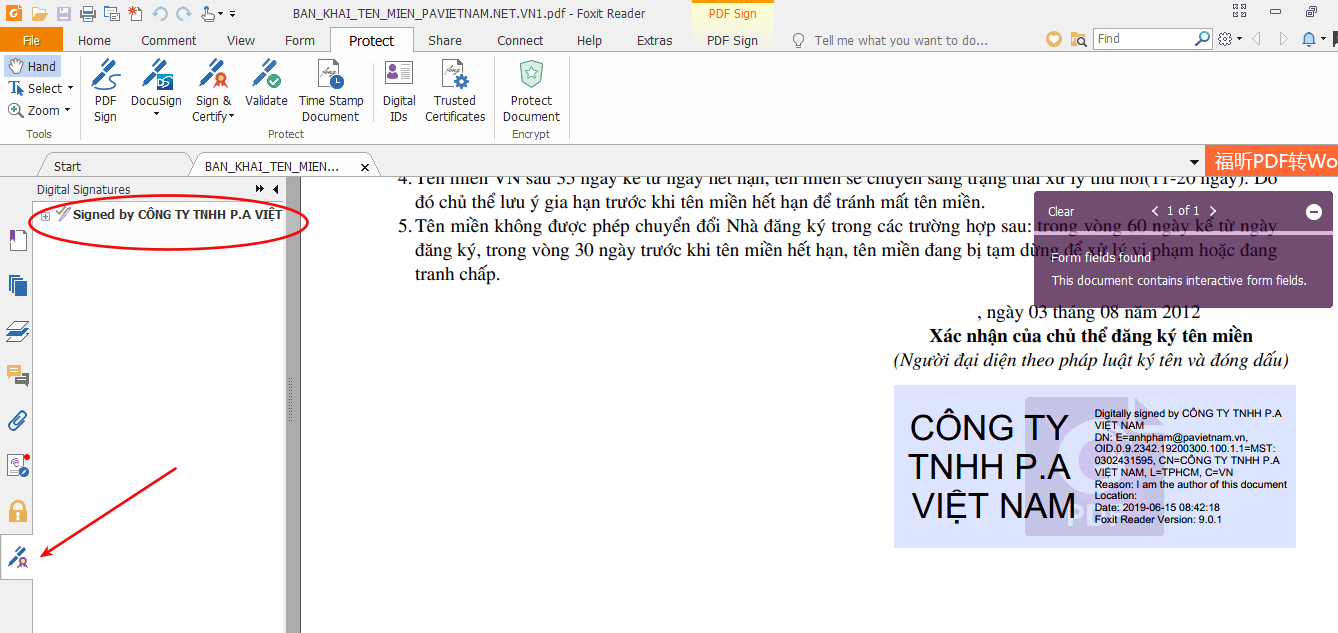The width and height of the screenshot is (1338, 633).
Task: Activate the Hand tool
Action: point(32,66)
